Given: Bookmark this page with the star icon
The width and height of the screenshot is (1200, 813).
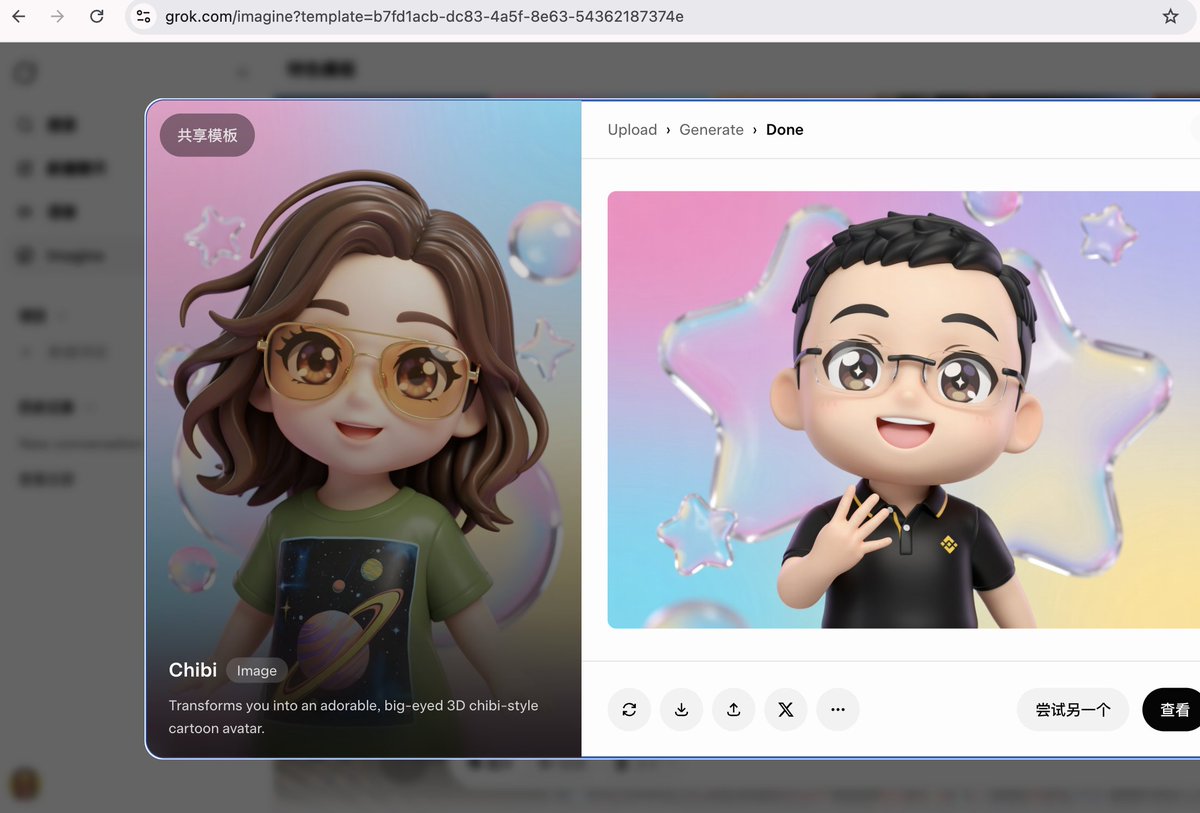Looking at the screenshot, I should point(1170,16).
